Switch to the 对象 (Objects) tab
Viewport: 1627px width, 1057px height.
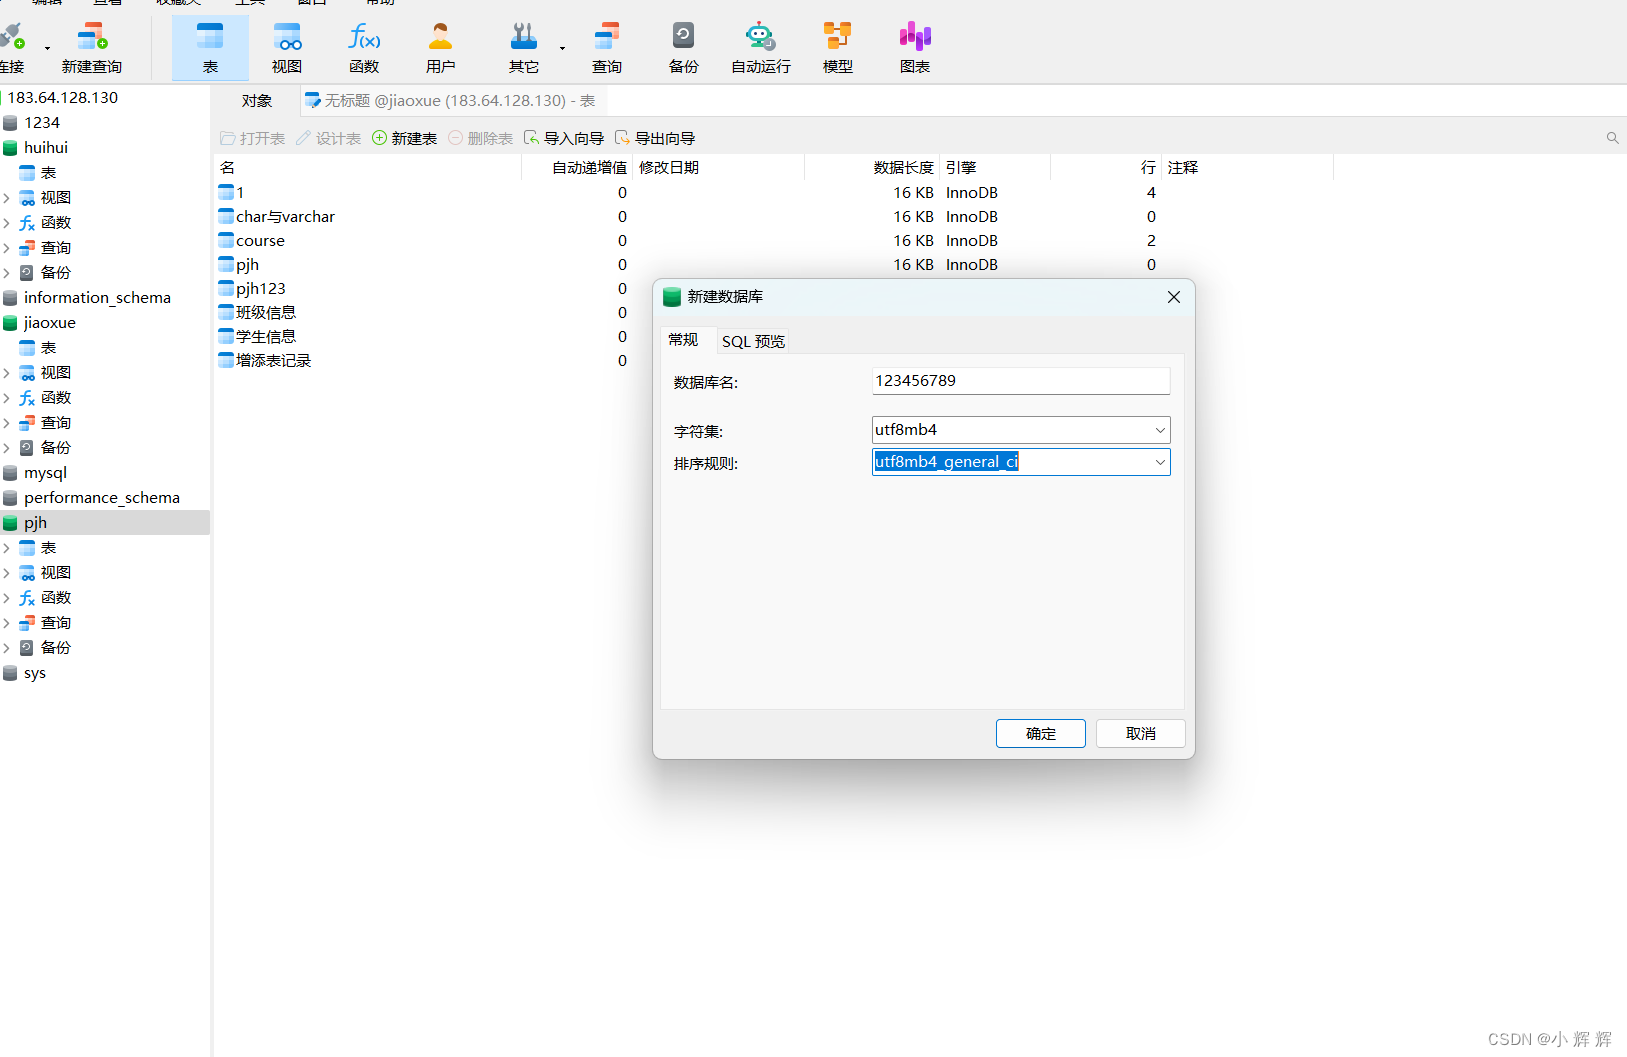(x=257, y=101)
